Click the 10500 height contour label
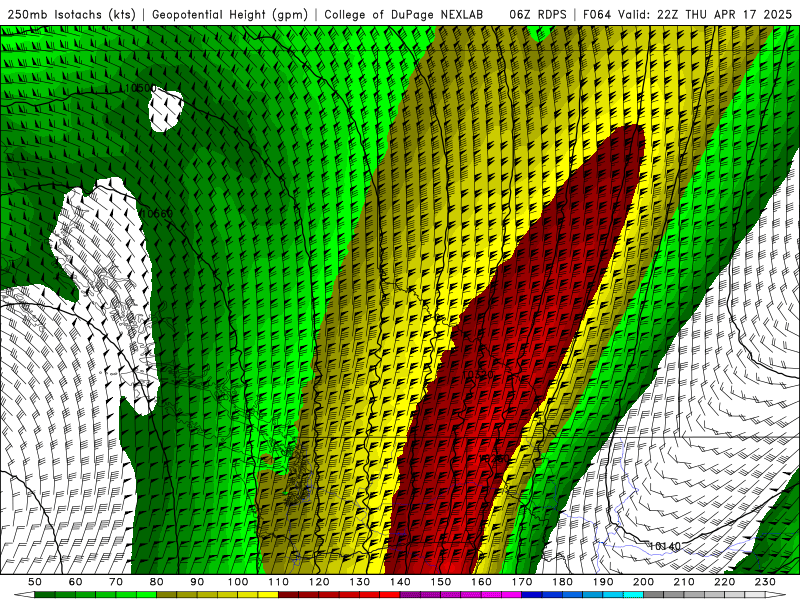This screenshot has height=600, width=800. [141, 88]
